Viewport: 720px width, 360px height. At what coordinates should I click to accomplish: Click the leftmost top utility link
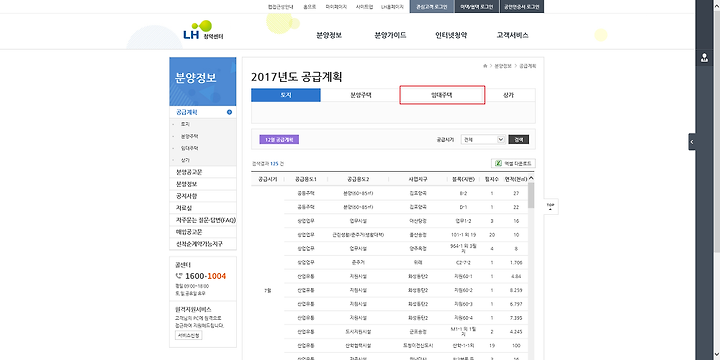click(280, 7)
